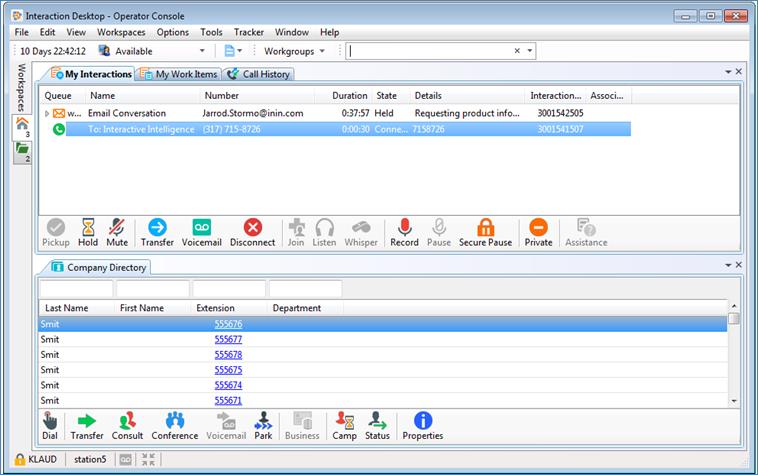The height and width of the screenshot is (475, 758).
Task: Click the Consult button
Action: [128, 425]
